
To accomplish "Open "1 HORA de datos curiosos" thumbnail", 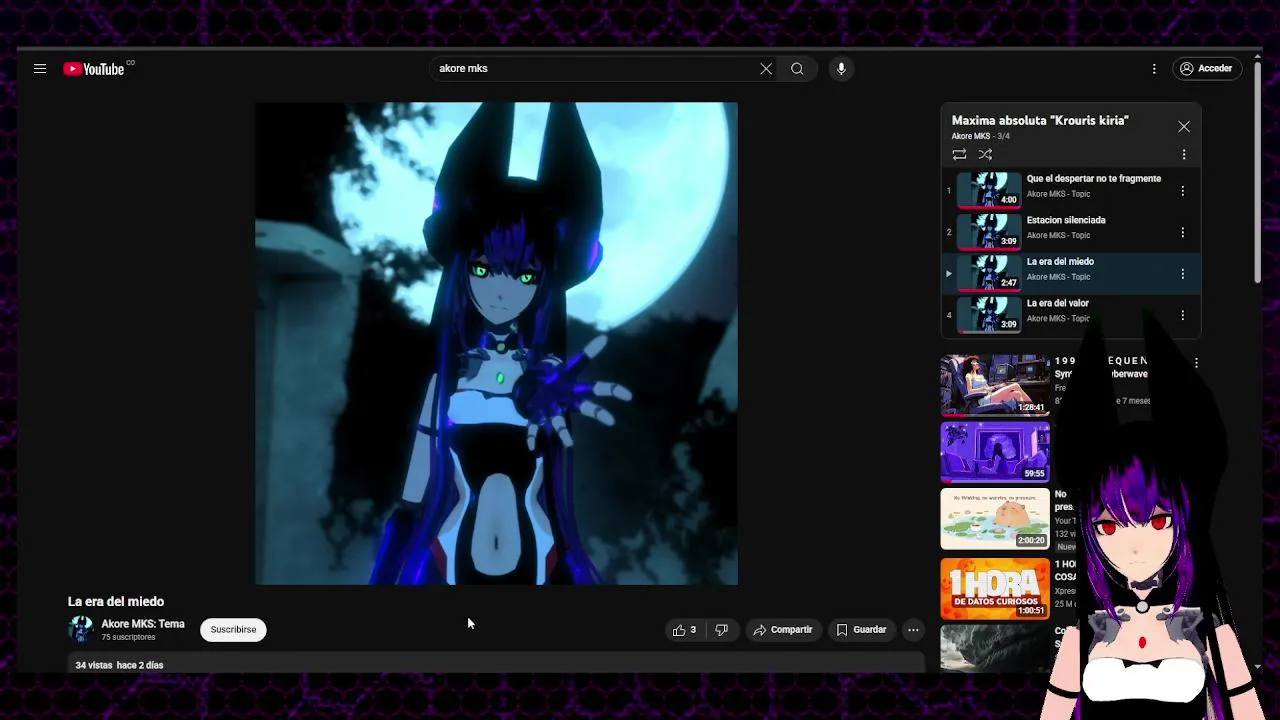I will (x=994, y=588).
